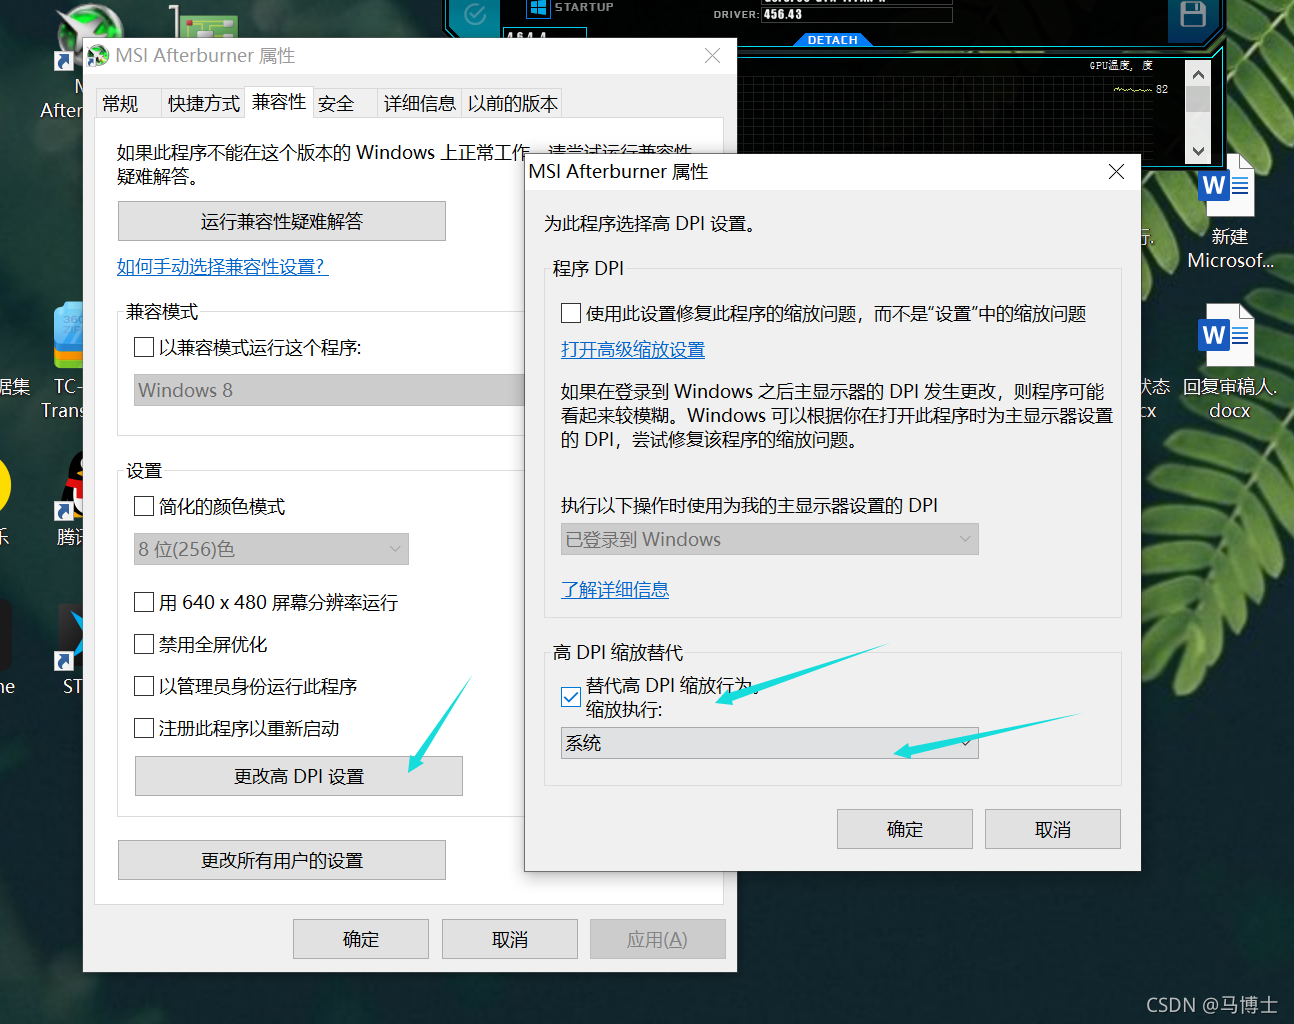Screen dimensions: 1294x1024
Task: Open the 8 位(256)色 color dropdown
Action: coord(271,549)
